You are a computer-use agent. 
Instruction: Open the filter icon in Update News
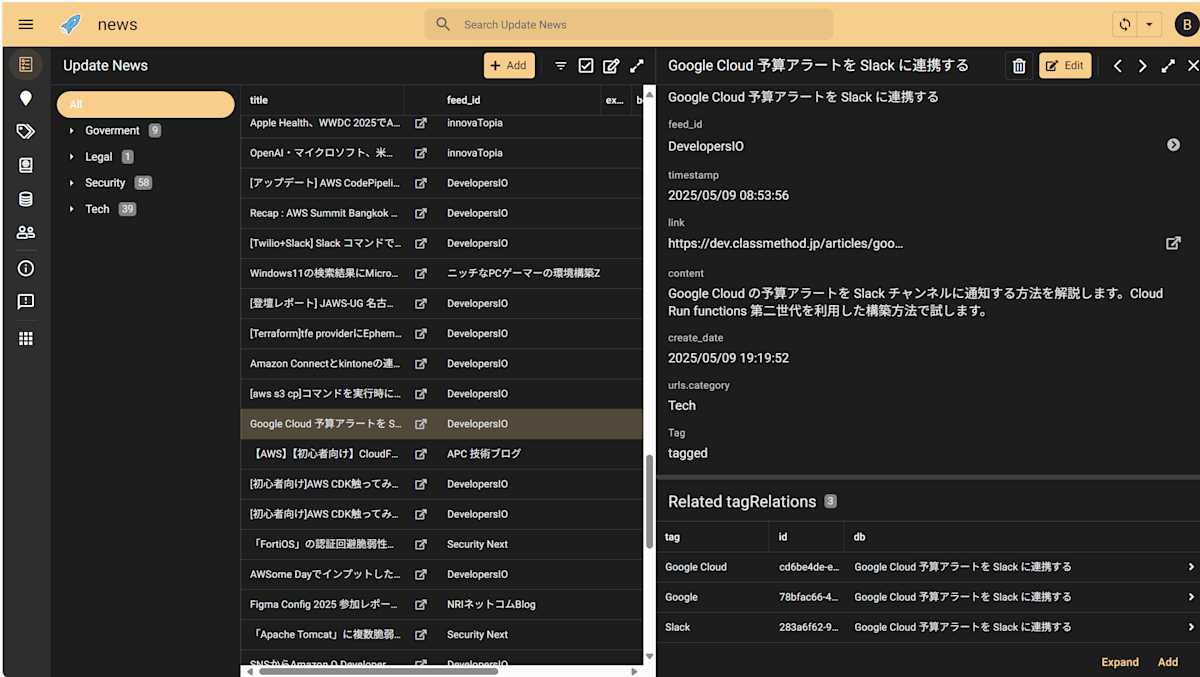coord(561,66)
